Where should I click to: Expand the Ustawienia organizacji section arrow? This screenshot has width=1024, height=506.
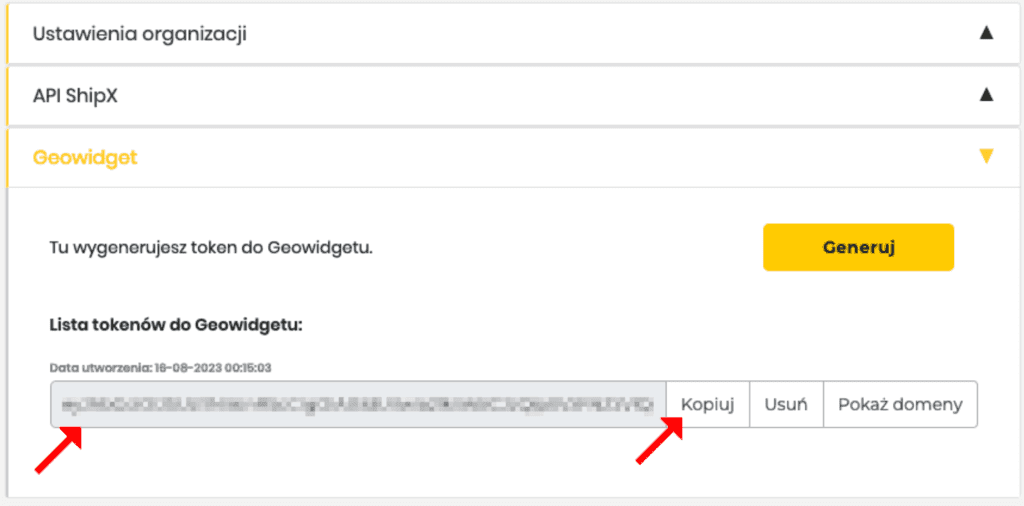(986, 33)
